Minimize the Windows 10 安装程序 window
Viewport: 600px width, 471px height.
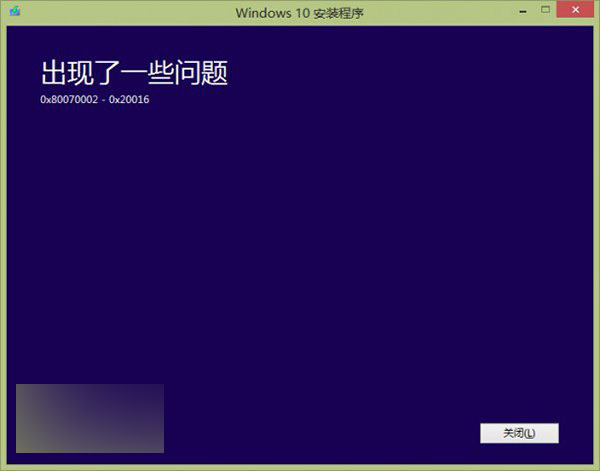(x=523, y=12)
